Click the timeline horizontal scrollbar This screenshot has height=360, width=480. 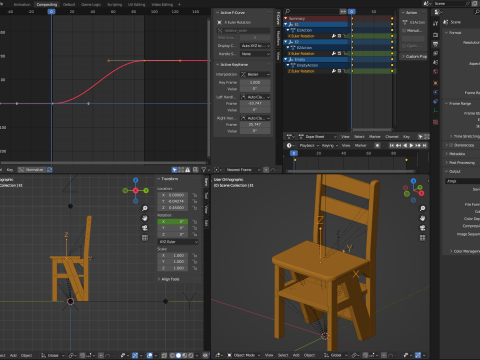click(351, 171)
